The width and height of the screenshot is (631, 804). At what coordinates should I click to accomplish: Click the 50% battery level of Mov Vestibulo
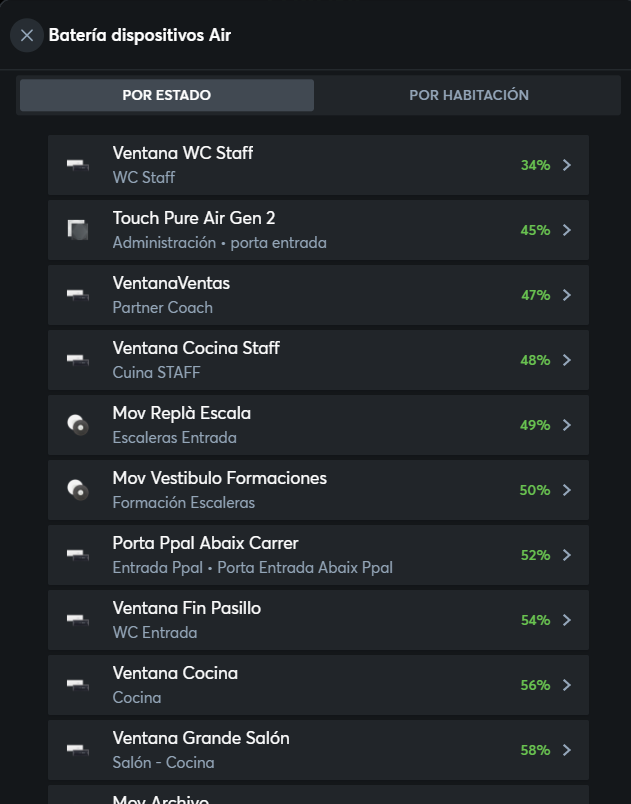(535, 490)
